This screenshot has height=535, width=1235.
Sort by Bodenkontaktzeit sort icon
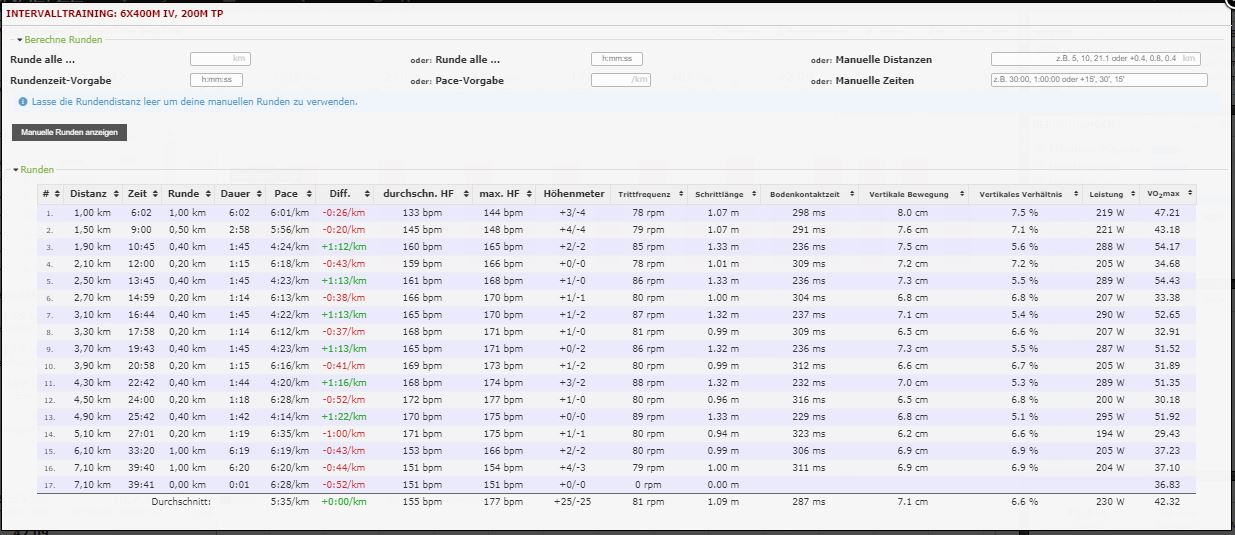coord(851,194)
